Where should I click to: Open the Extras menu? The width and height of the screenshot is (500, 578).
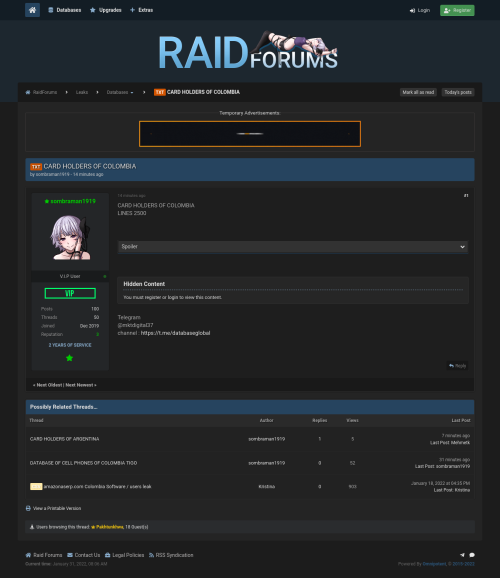tap(141, 10)
